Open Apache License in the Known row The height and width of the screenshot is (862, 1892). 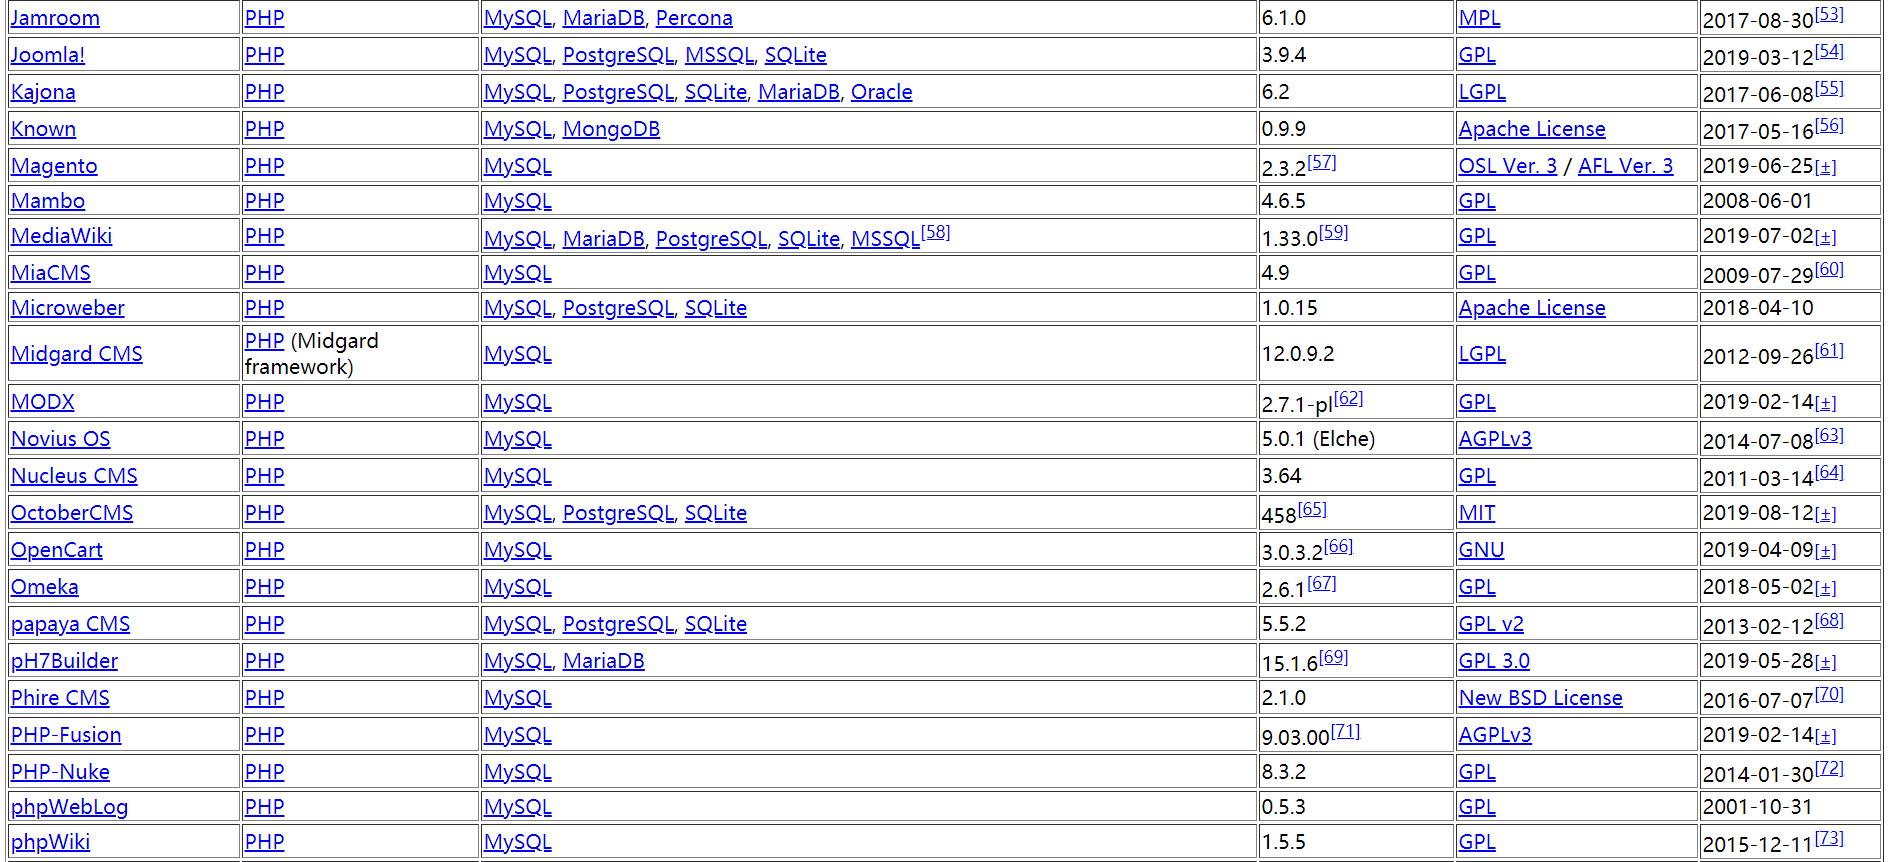tap(1532, 129)
